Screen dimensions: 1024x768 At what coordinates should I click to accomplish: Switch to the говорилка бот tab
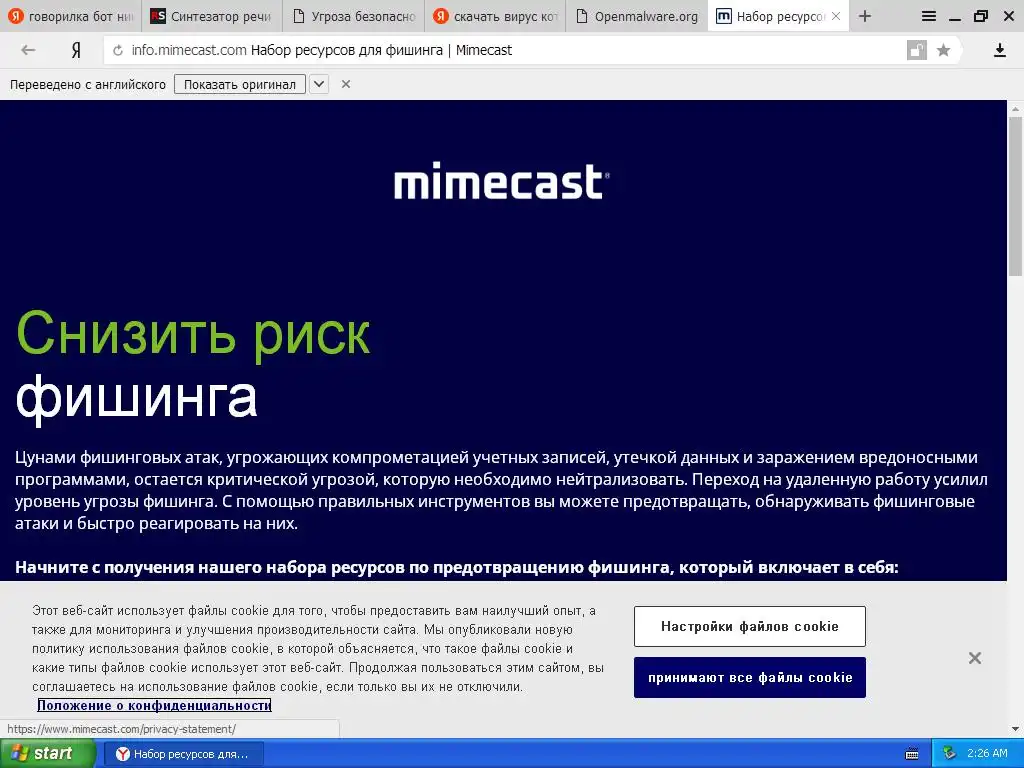(71, 16)
